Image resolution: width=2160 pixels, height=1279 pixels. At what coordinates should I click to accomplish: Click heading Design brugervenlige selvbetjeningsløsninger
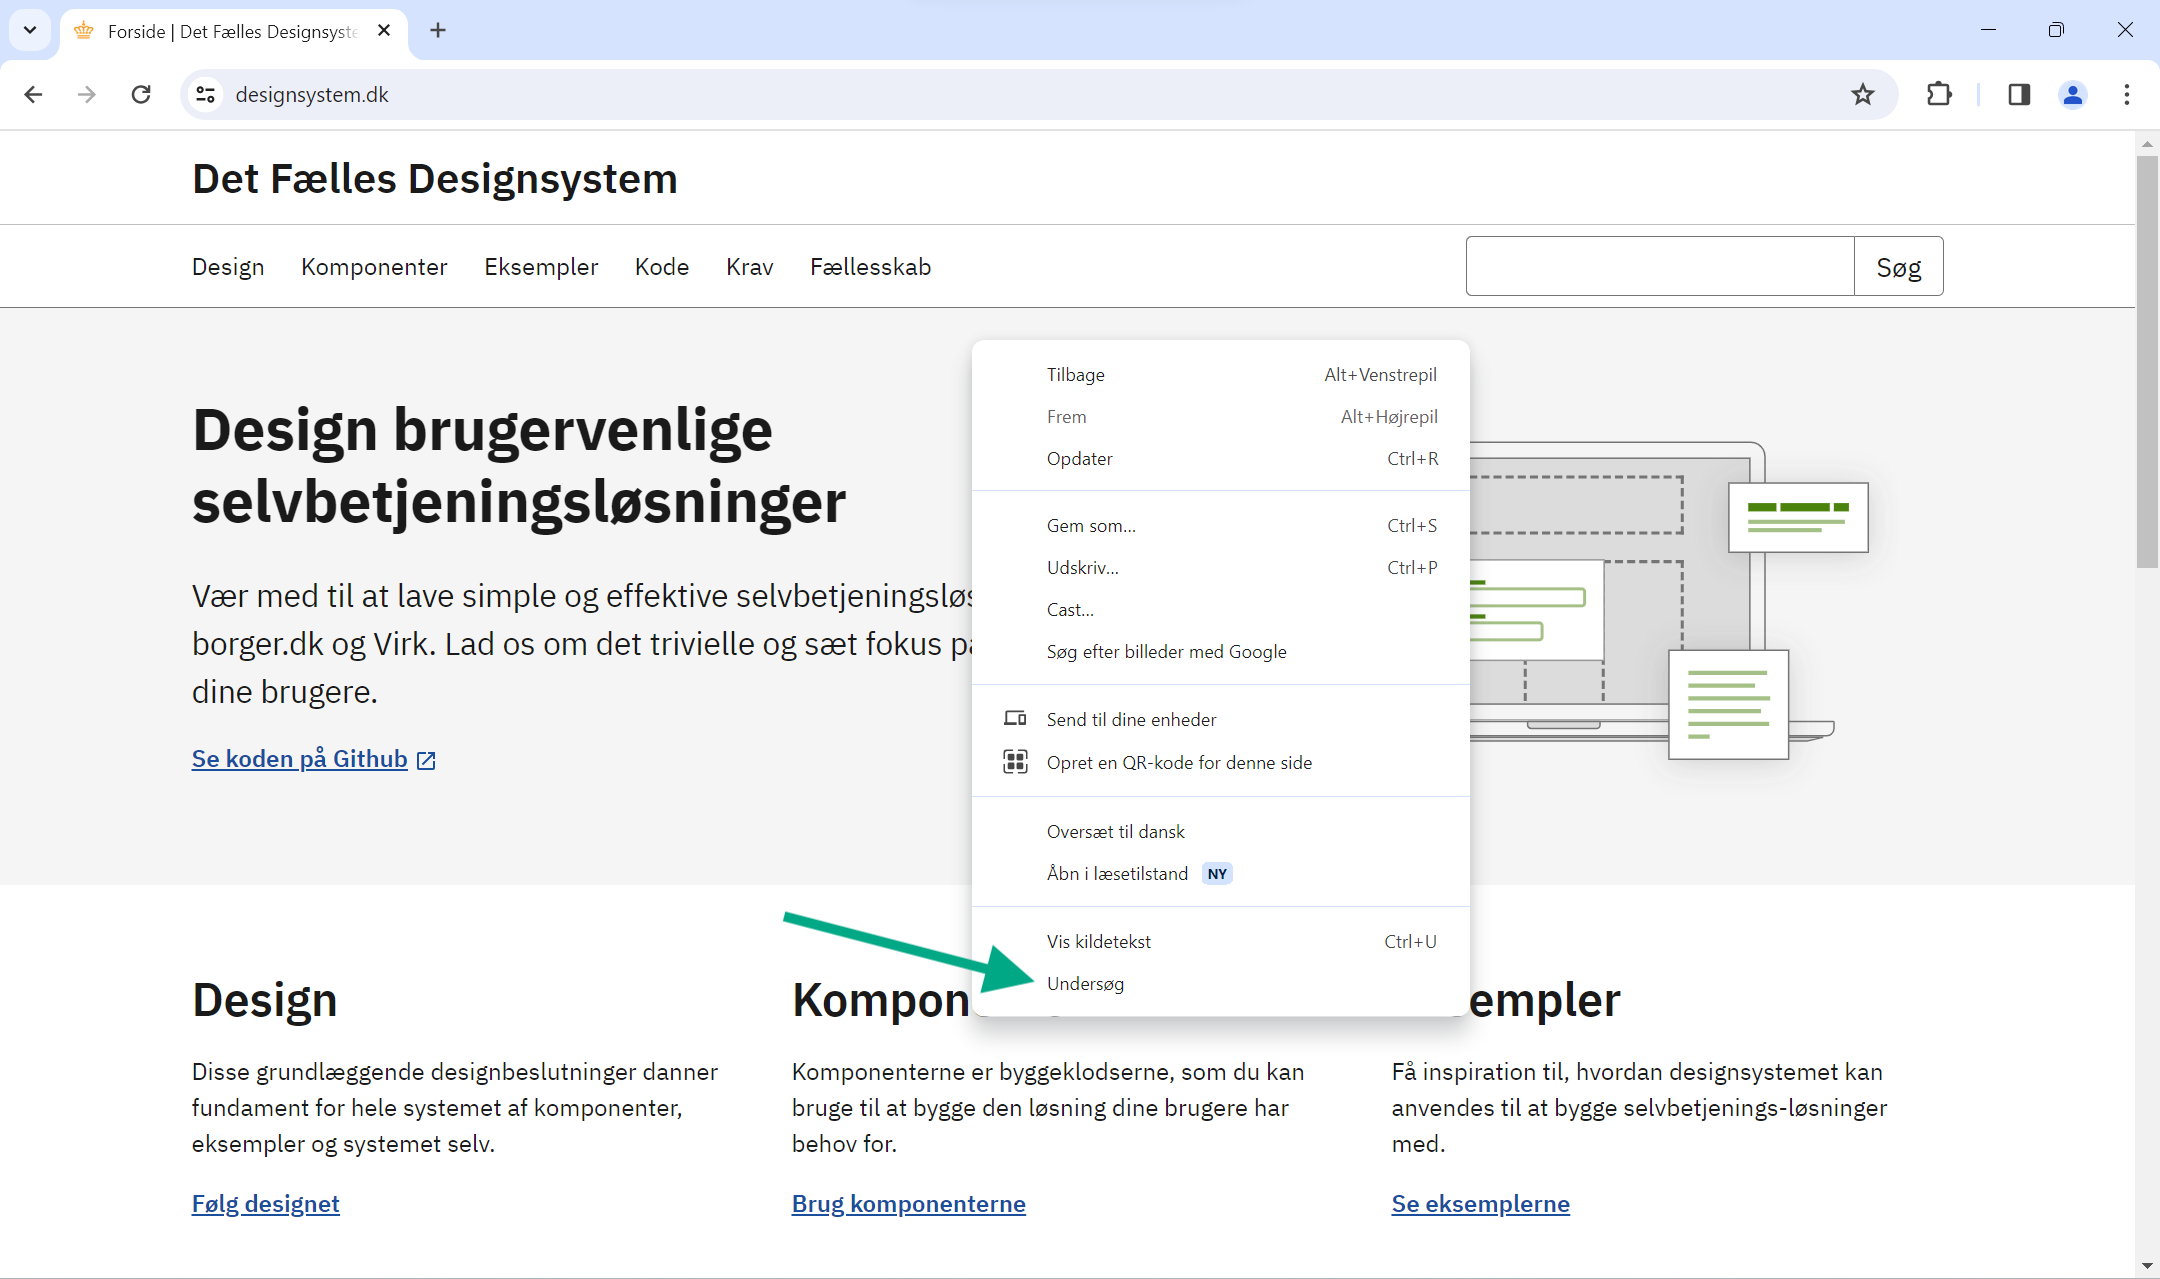[x=519, y=466]
